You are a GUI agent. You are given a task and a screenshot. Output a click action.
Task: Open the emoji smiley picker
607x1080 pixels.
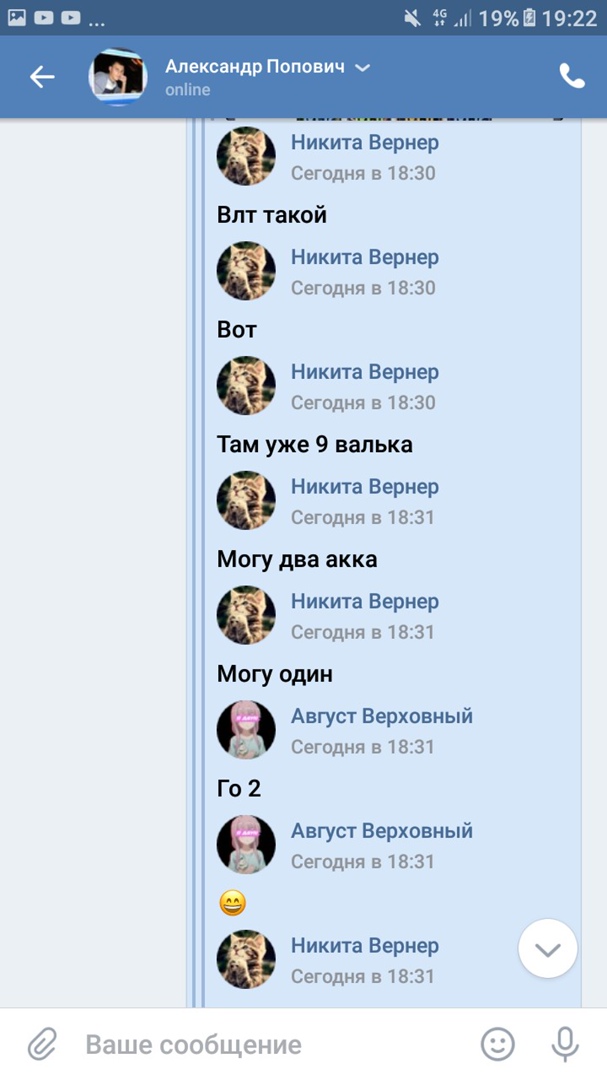[497, 1045]
